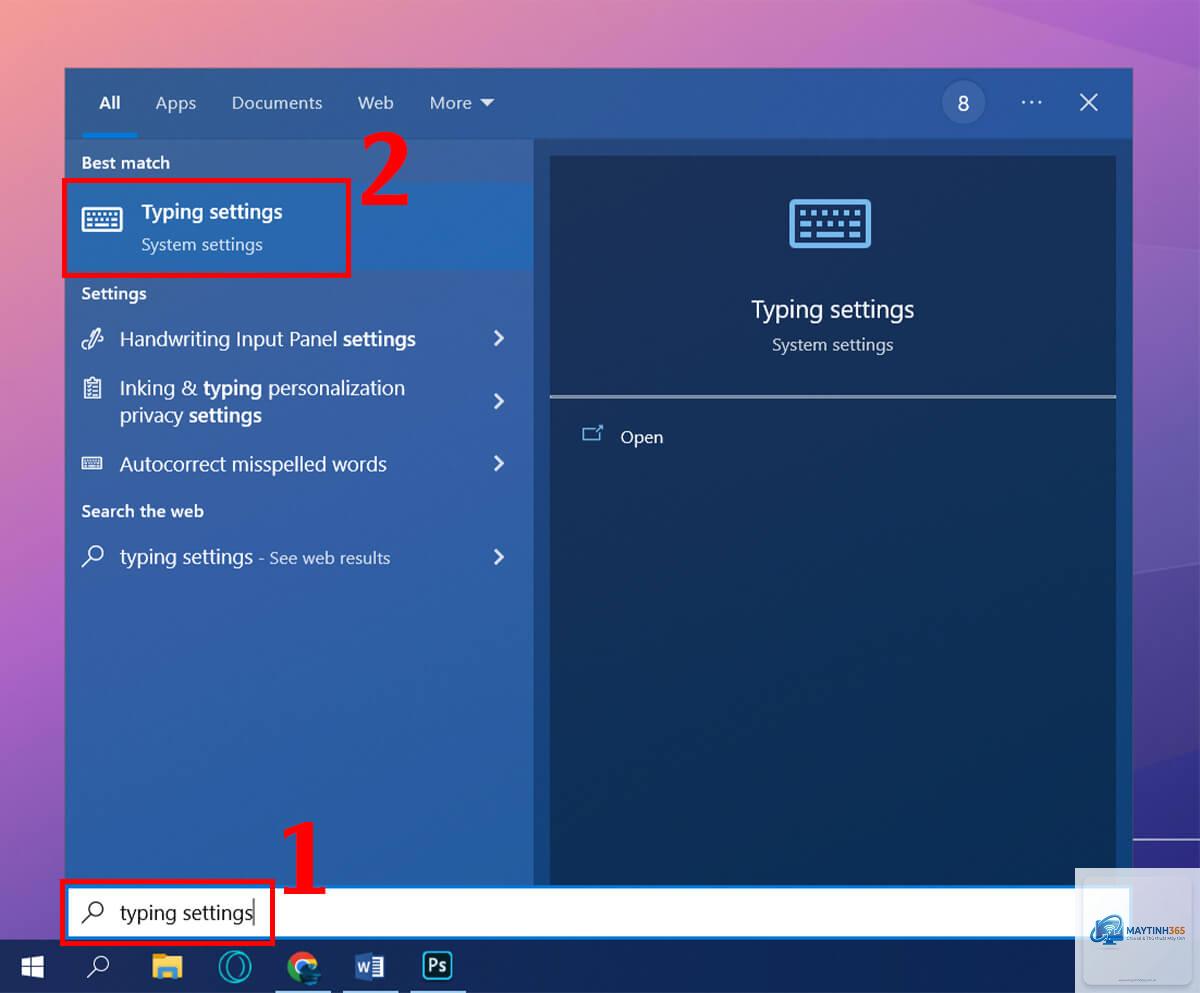Expand Autocorrect misspelled words chevron
Image resolution: width=1200 pixels, height=993 pixels.
coord(499,463)
